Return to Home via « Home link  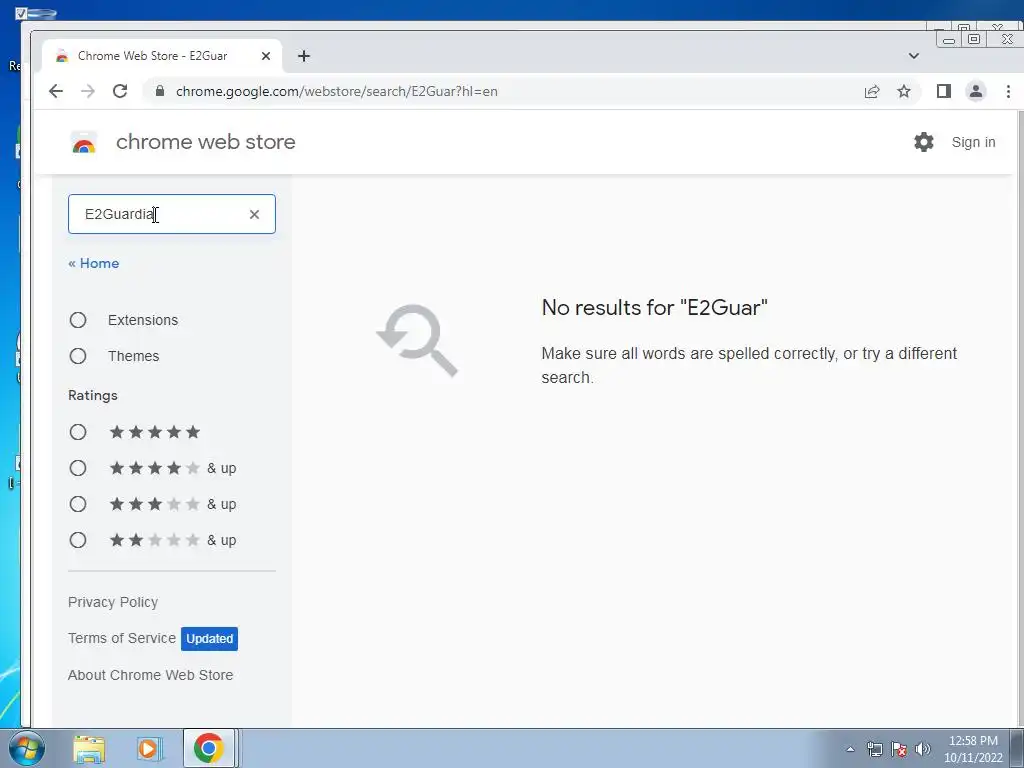[93, 263]
